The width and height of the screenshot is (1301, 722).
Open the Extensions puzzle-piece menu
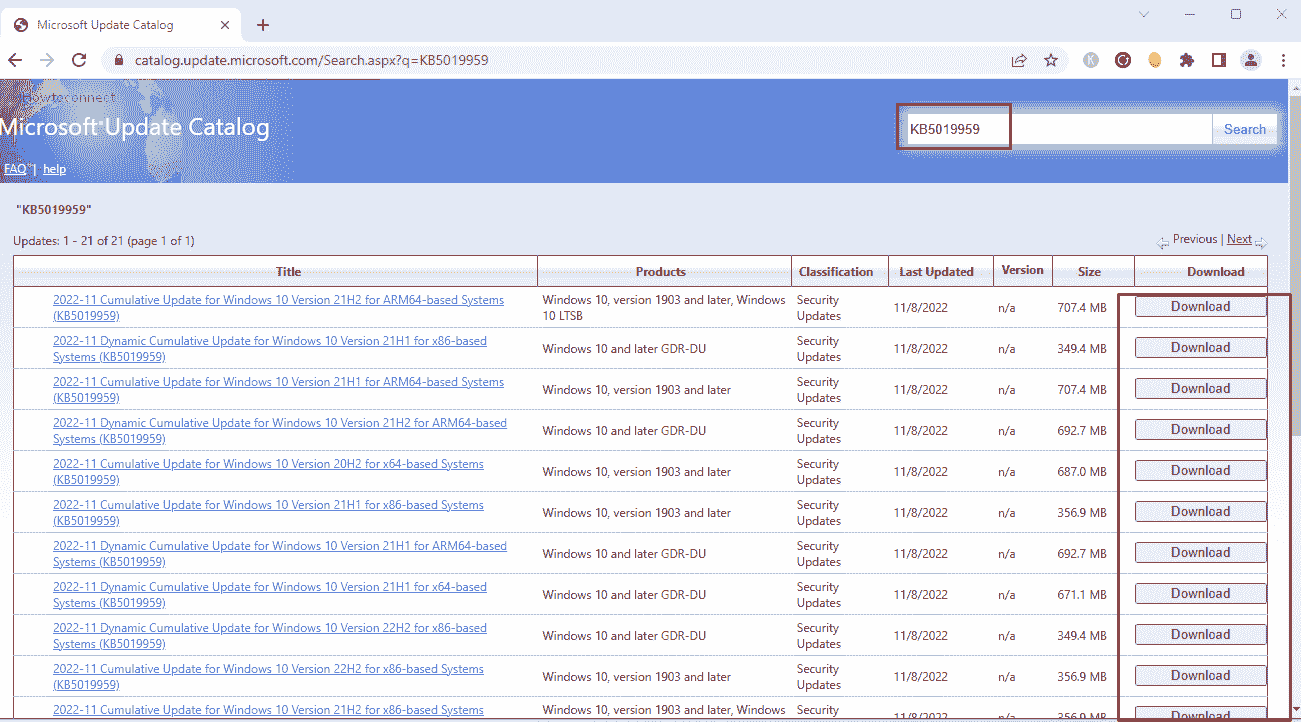pyautogui.click(x=1187, y=60)
